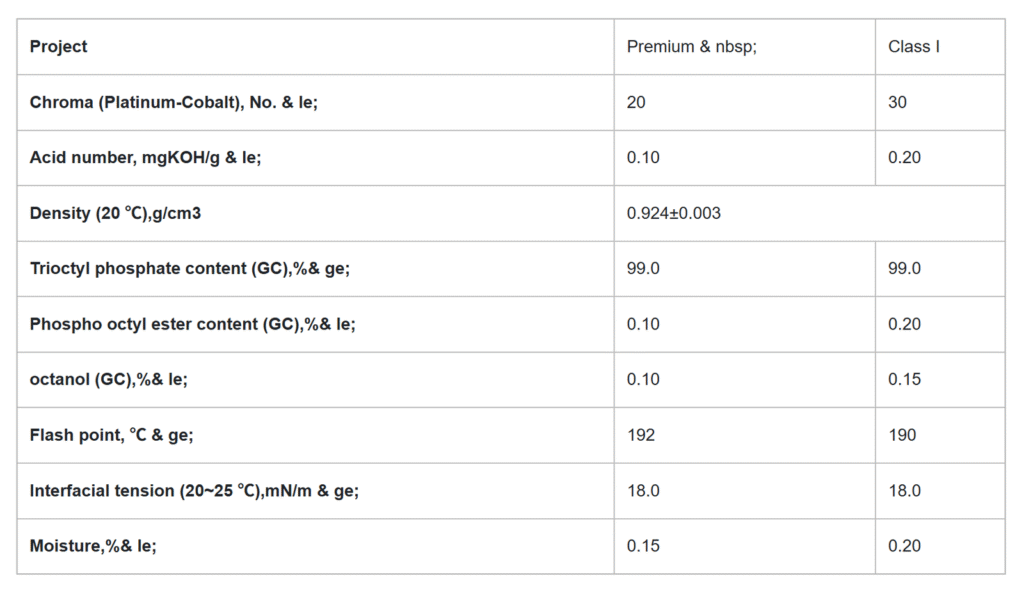Click the 0.924±0.003 density value

click(x=673, y=213)
